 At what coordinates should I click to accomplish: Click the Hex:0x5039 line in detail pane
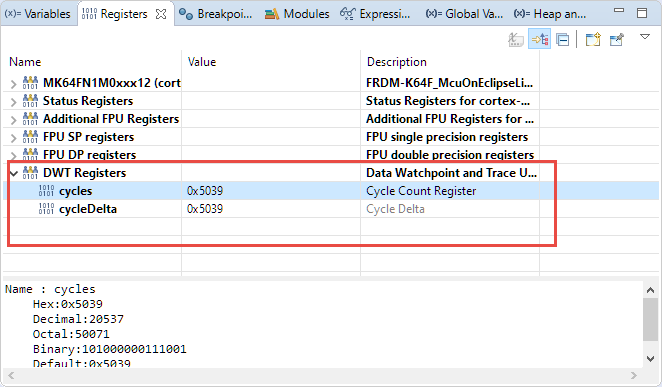point(68,304)
